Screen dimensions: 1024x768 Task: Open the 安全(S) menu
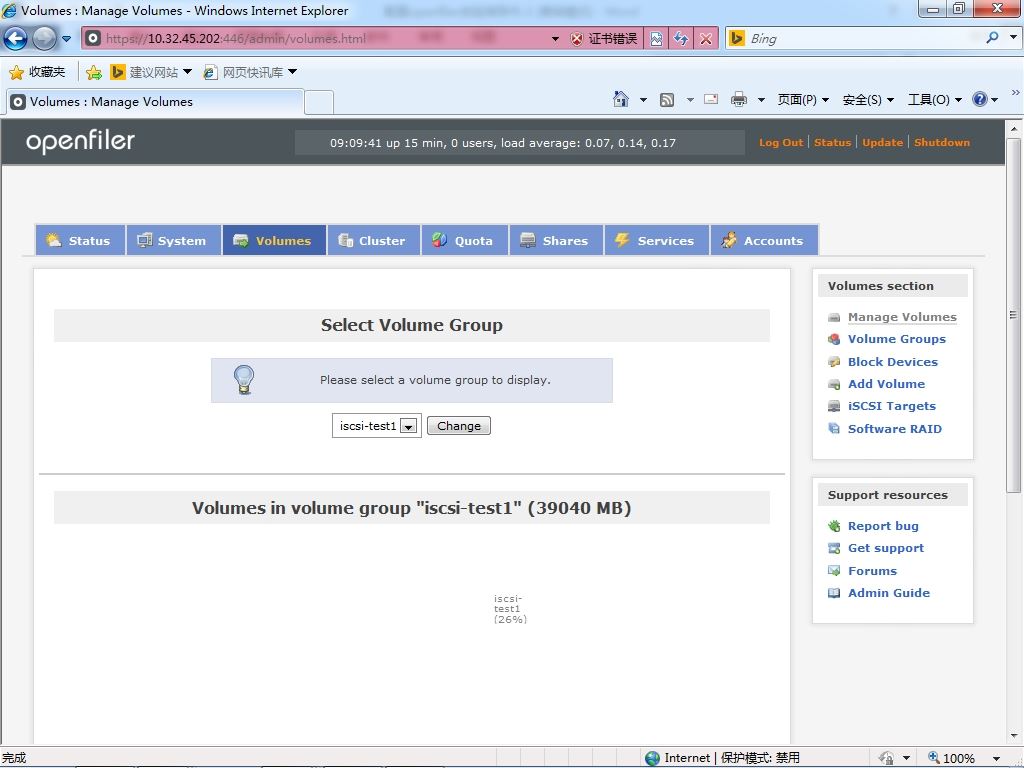click(x=868, y=99)
